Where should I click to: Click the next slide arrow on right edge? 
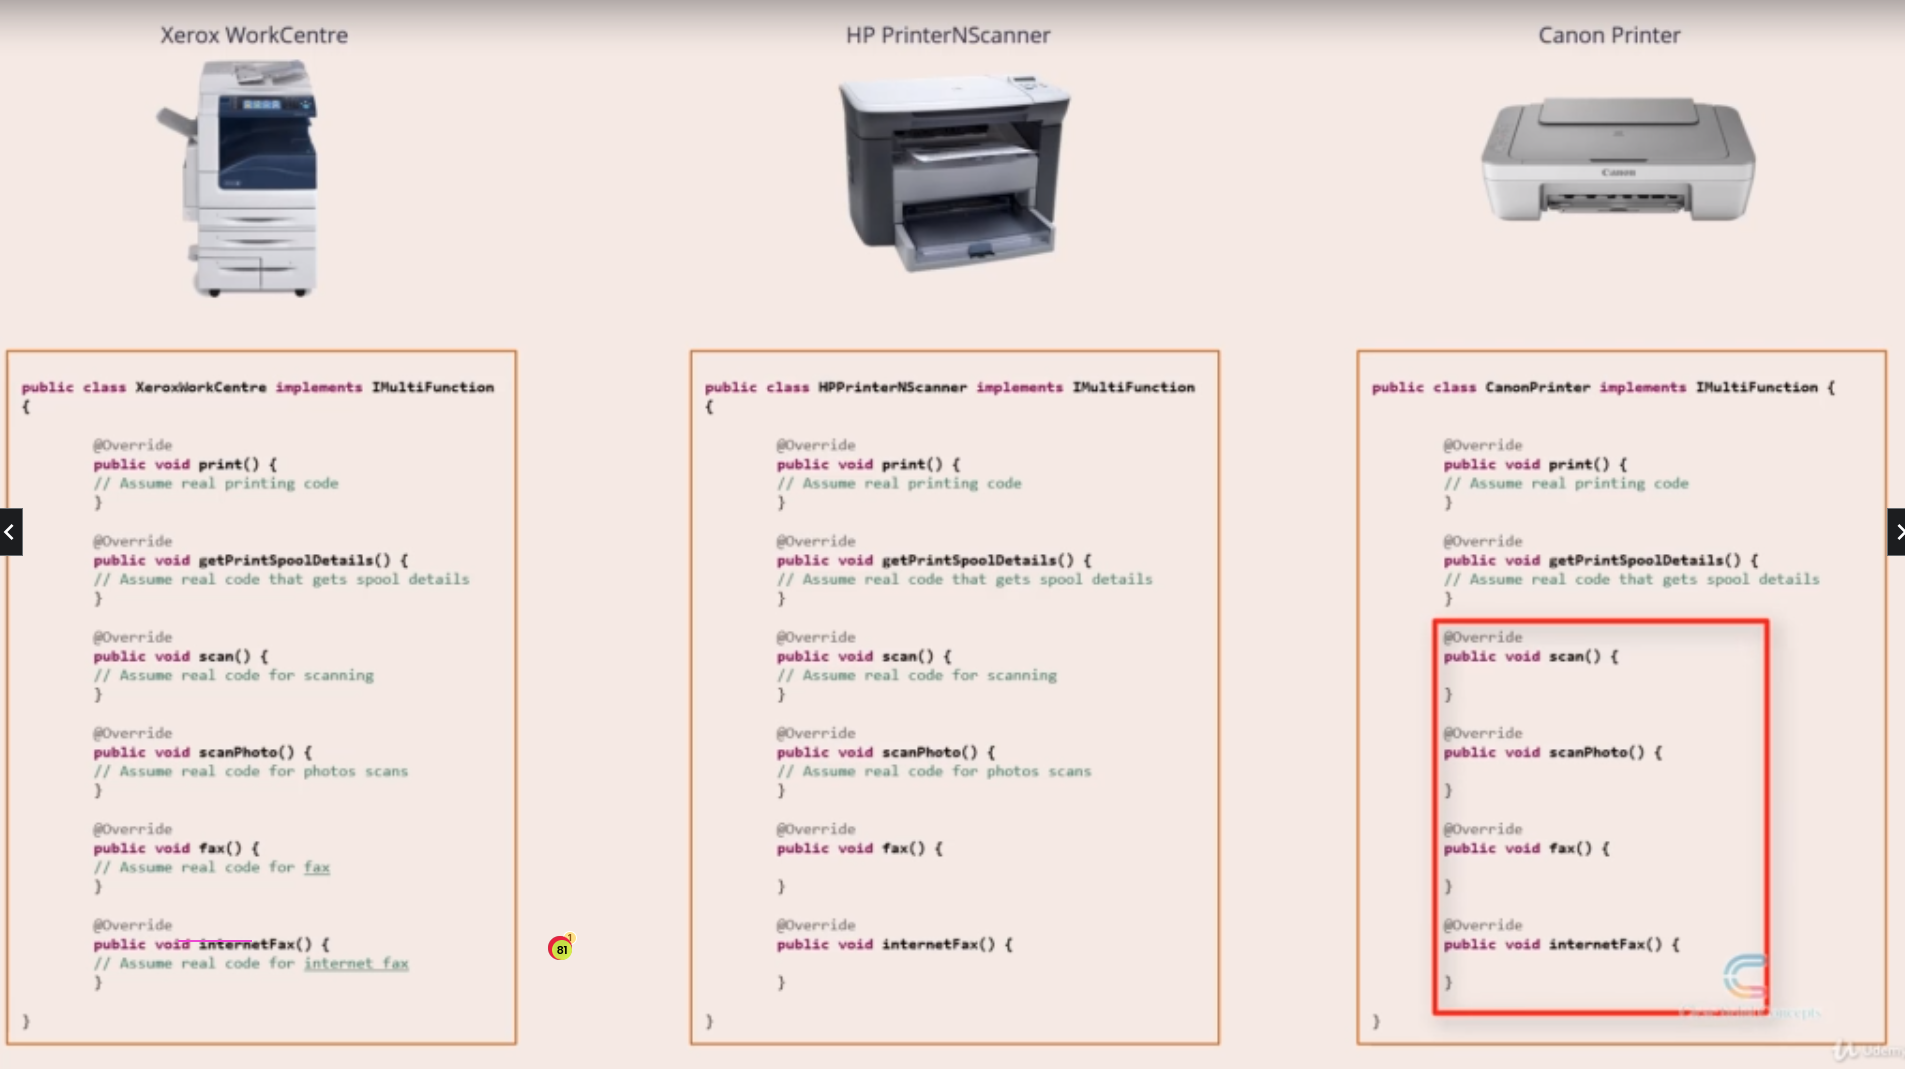(x=1895, y=532)
